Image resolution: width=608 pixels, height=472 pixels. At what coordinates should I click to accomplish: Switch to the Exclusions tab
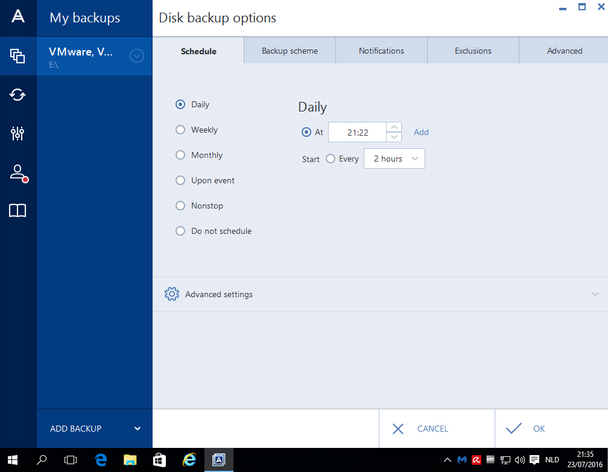[473, 51]
